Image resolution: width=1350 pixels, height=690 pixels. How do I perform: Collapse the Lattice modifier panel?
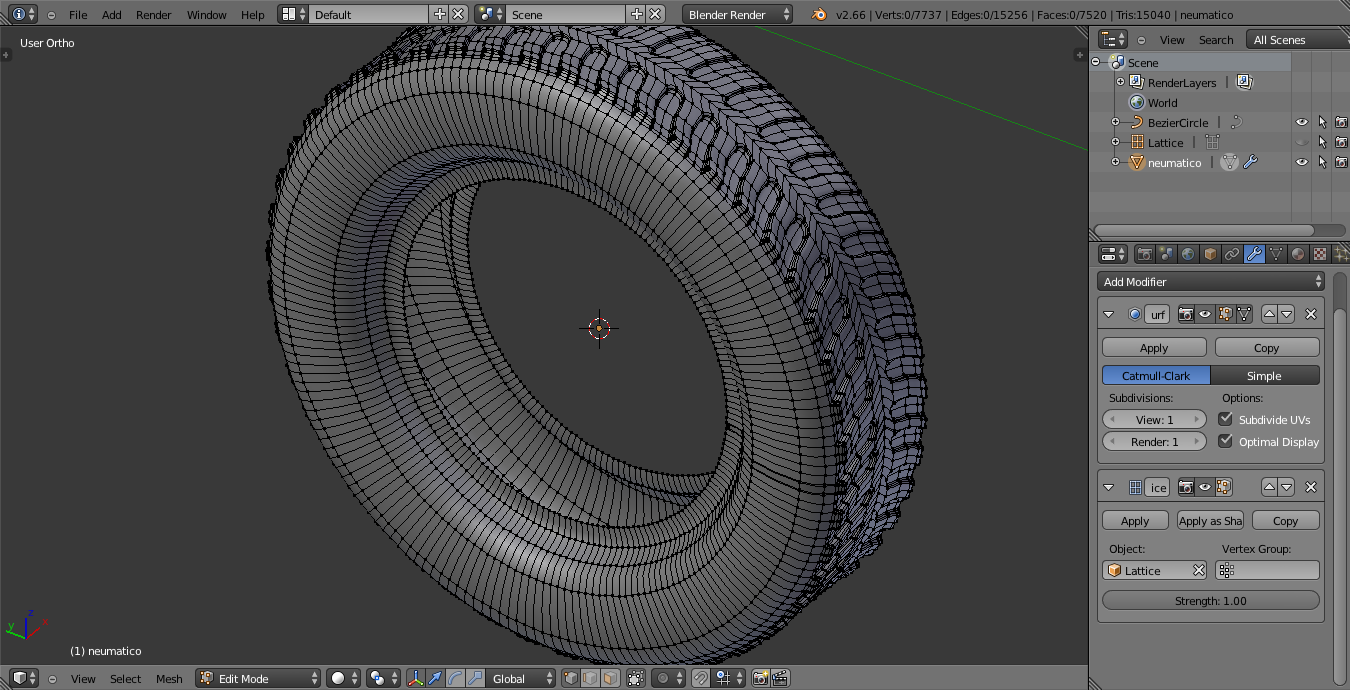(1108, 487)
